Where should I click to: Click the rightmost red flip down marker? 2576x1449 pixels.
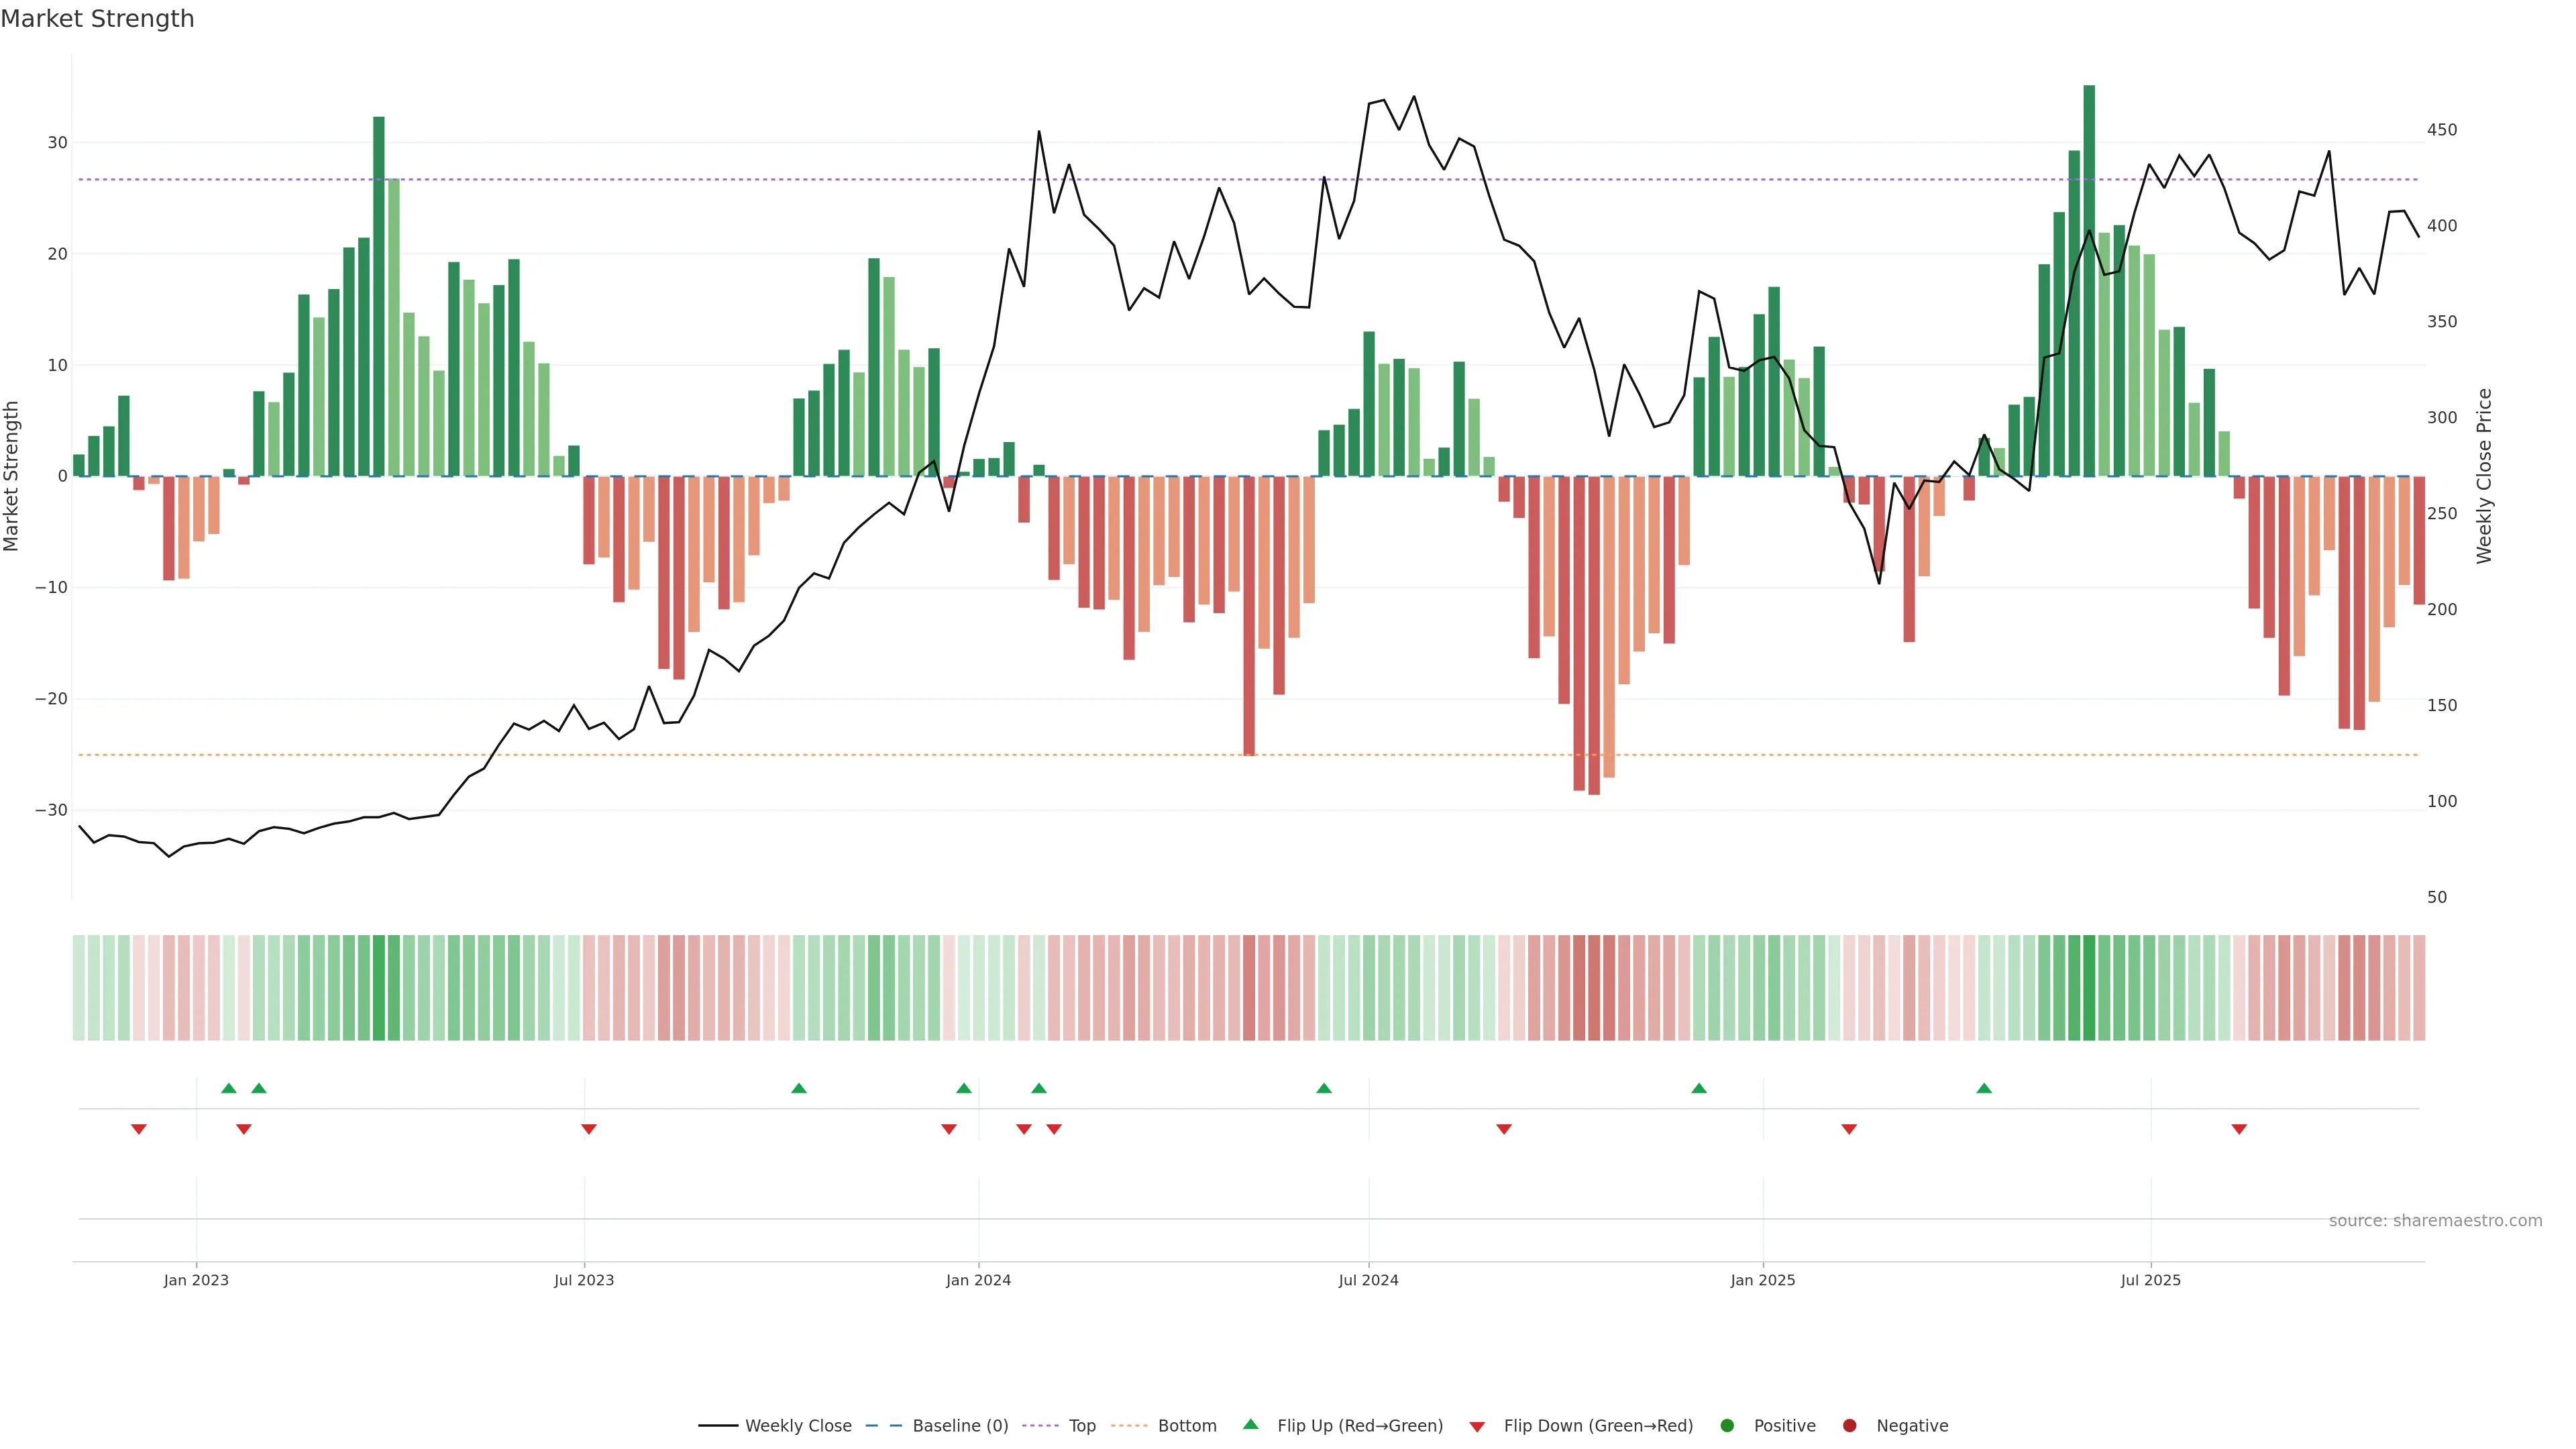(2239, 1129)
